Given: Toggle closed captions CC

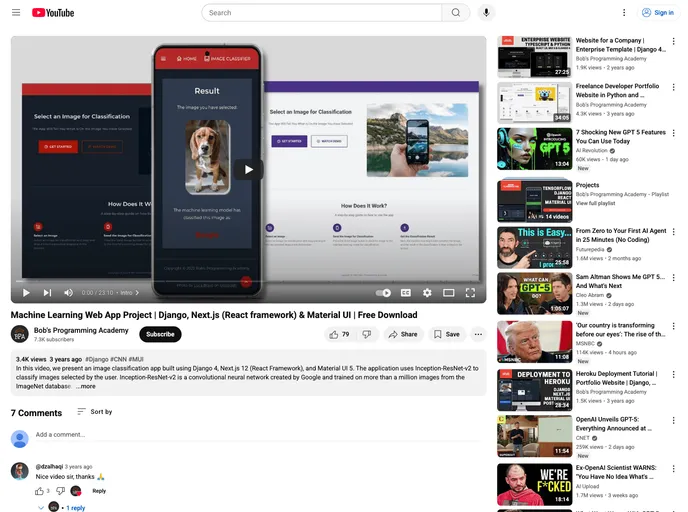Looking at the screenshot, I should [406, 293].
